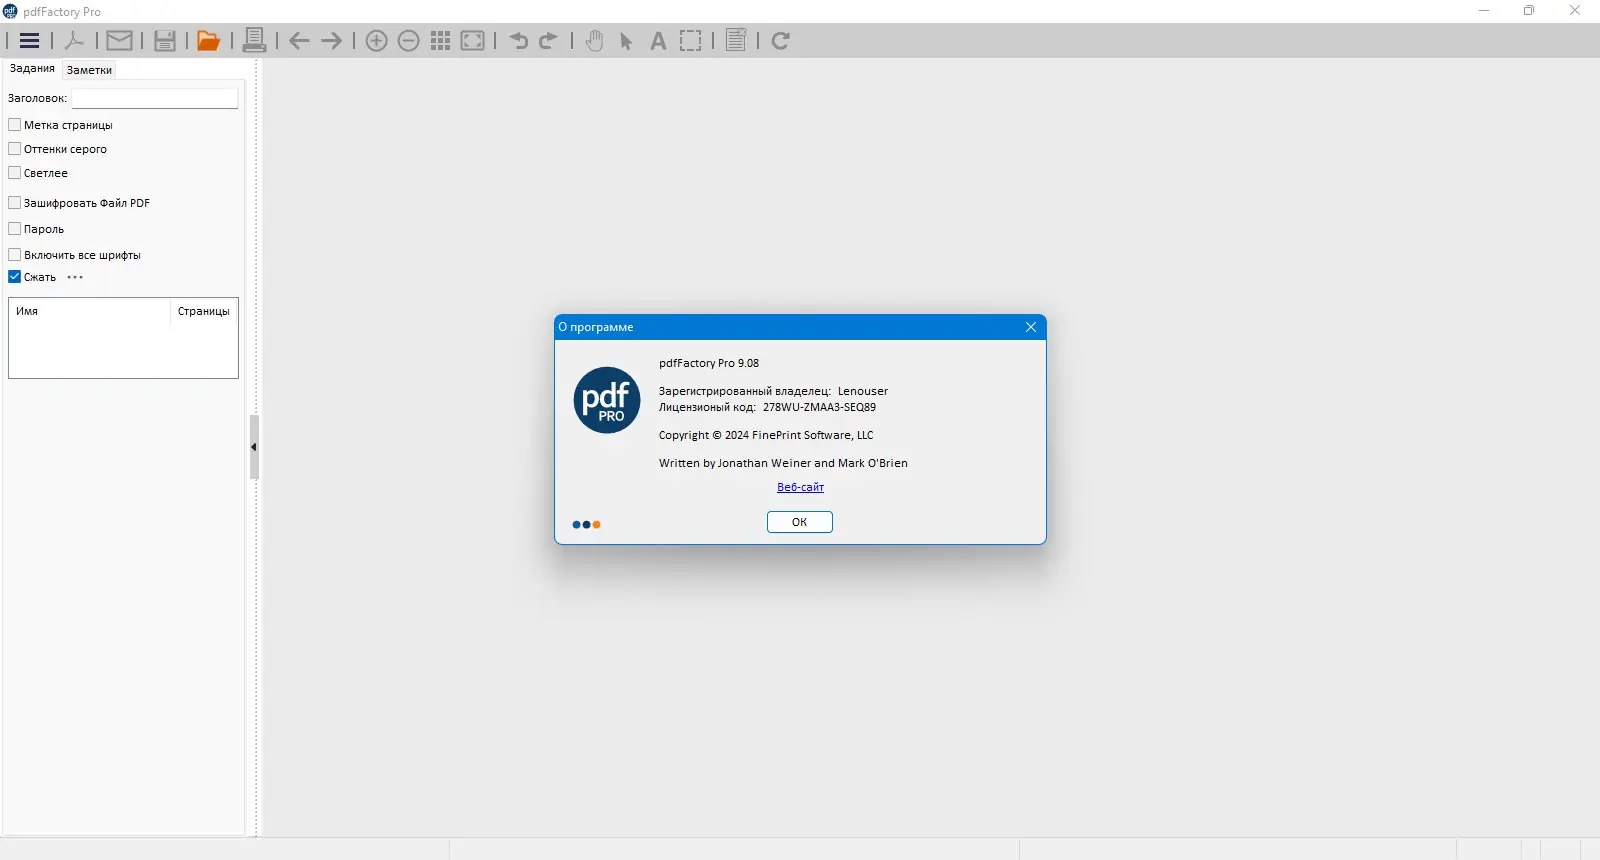Screen dimensions: 1600x860
Task: Open the Веб-сайт link
Action: coord(800,487)
